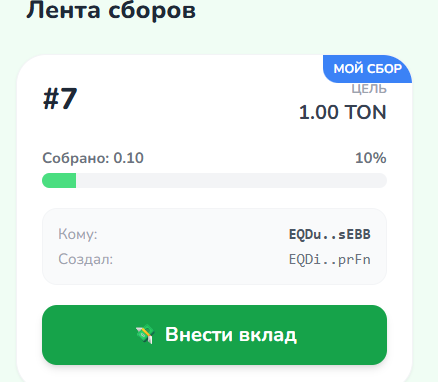The height and width of the screenshot is (382, 438).
Task: Click the word "вклад" on green button
Action: click(x=268, y=335)
